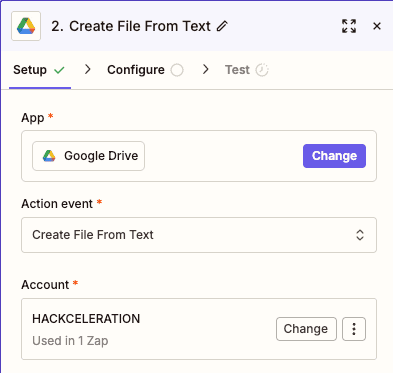Click the step title 'Create File From Text'
Viewport: 393px width, 373px height.
click(140, 26)
